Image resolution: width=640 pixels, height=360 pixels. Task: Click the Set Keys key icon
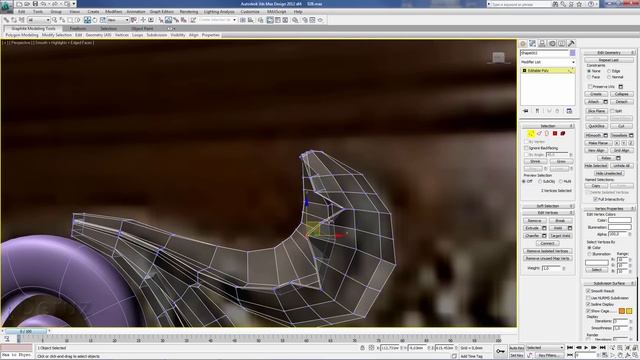tap(500, 351)
